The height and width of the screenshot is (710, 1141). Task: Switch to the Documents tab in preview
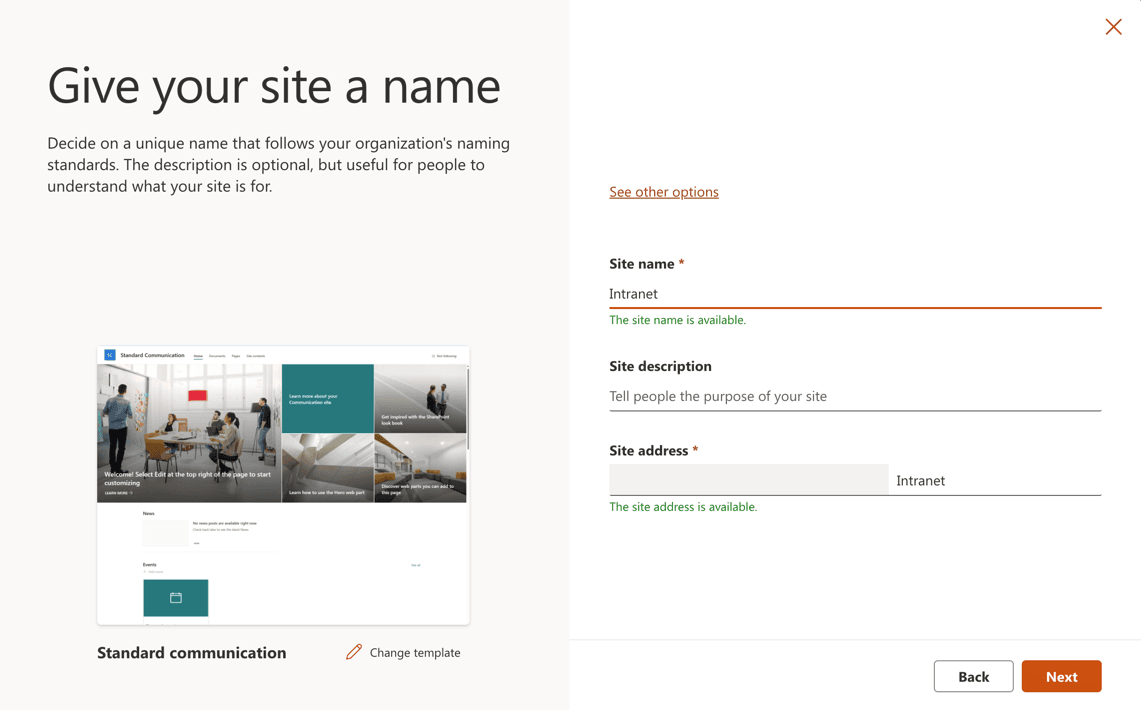tap(217, 356)
